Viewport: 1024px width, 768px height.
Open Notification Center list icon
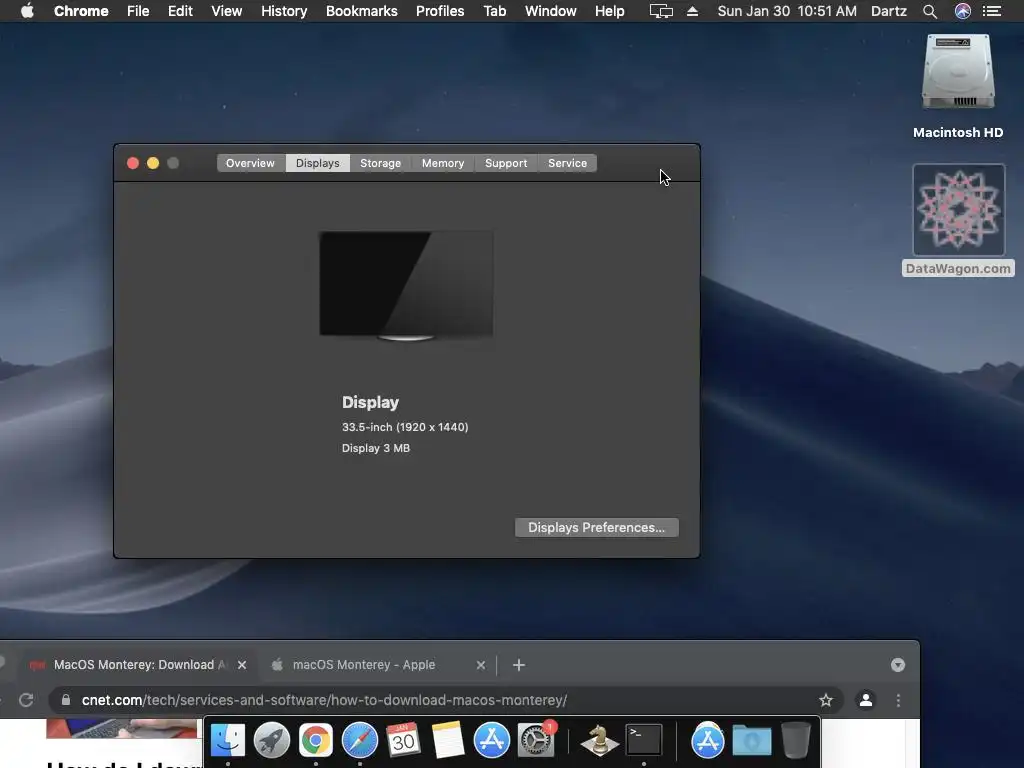pyautogui.click(x=992, y=11)
